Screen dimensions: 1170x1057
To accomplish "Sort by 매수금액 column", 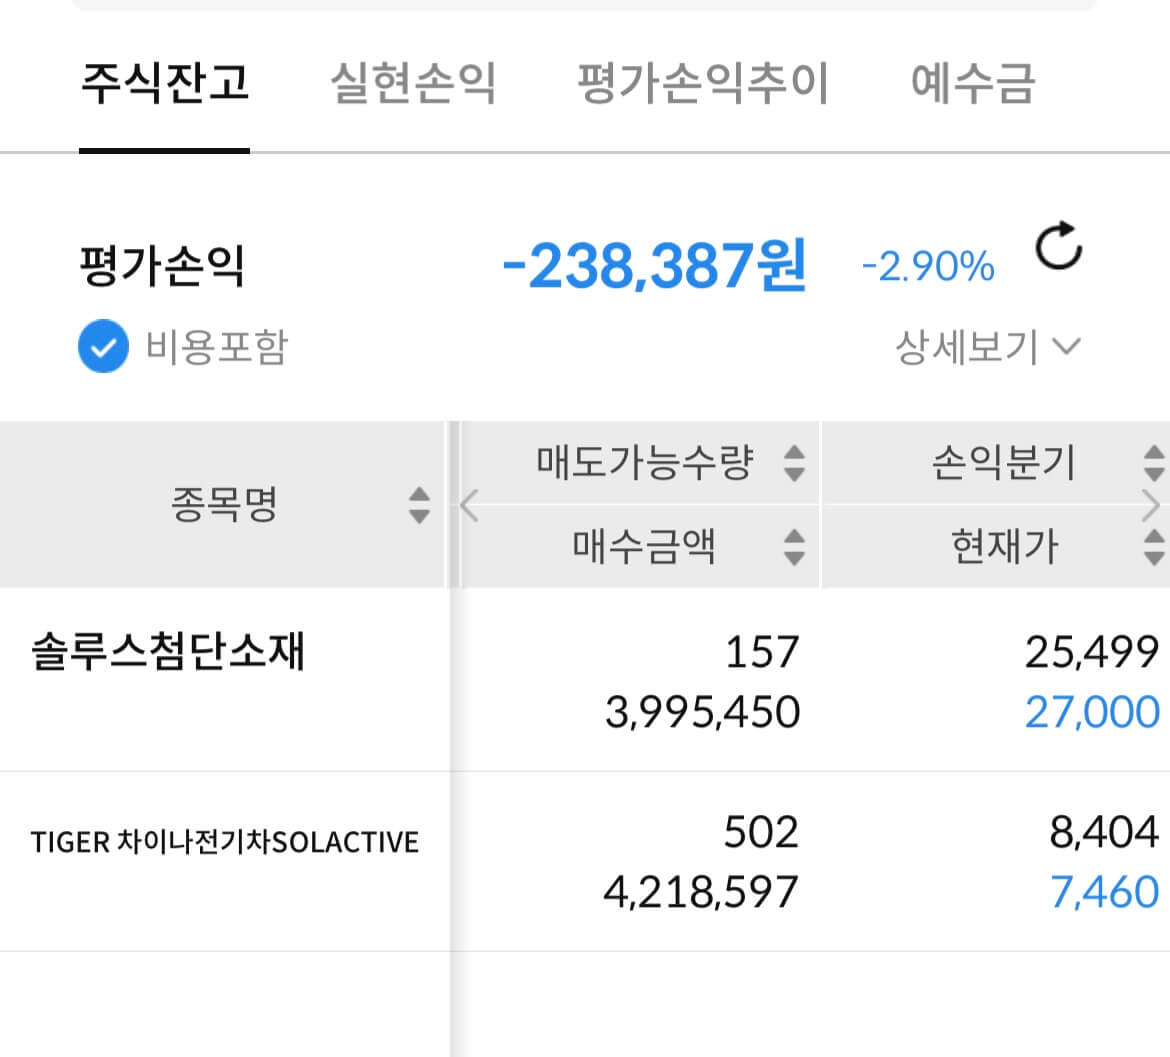I will [x=795, y=547].
